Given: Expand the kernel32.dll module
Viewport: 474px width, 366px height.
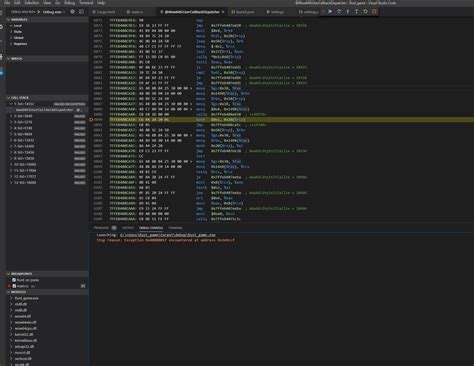Looking at the screenshot, I should click(x=47, y=334).
